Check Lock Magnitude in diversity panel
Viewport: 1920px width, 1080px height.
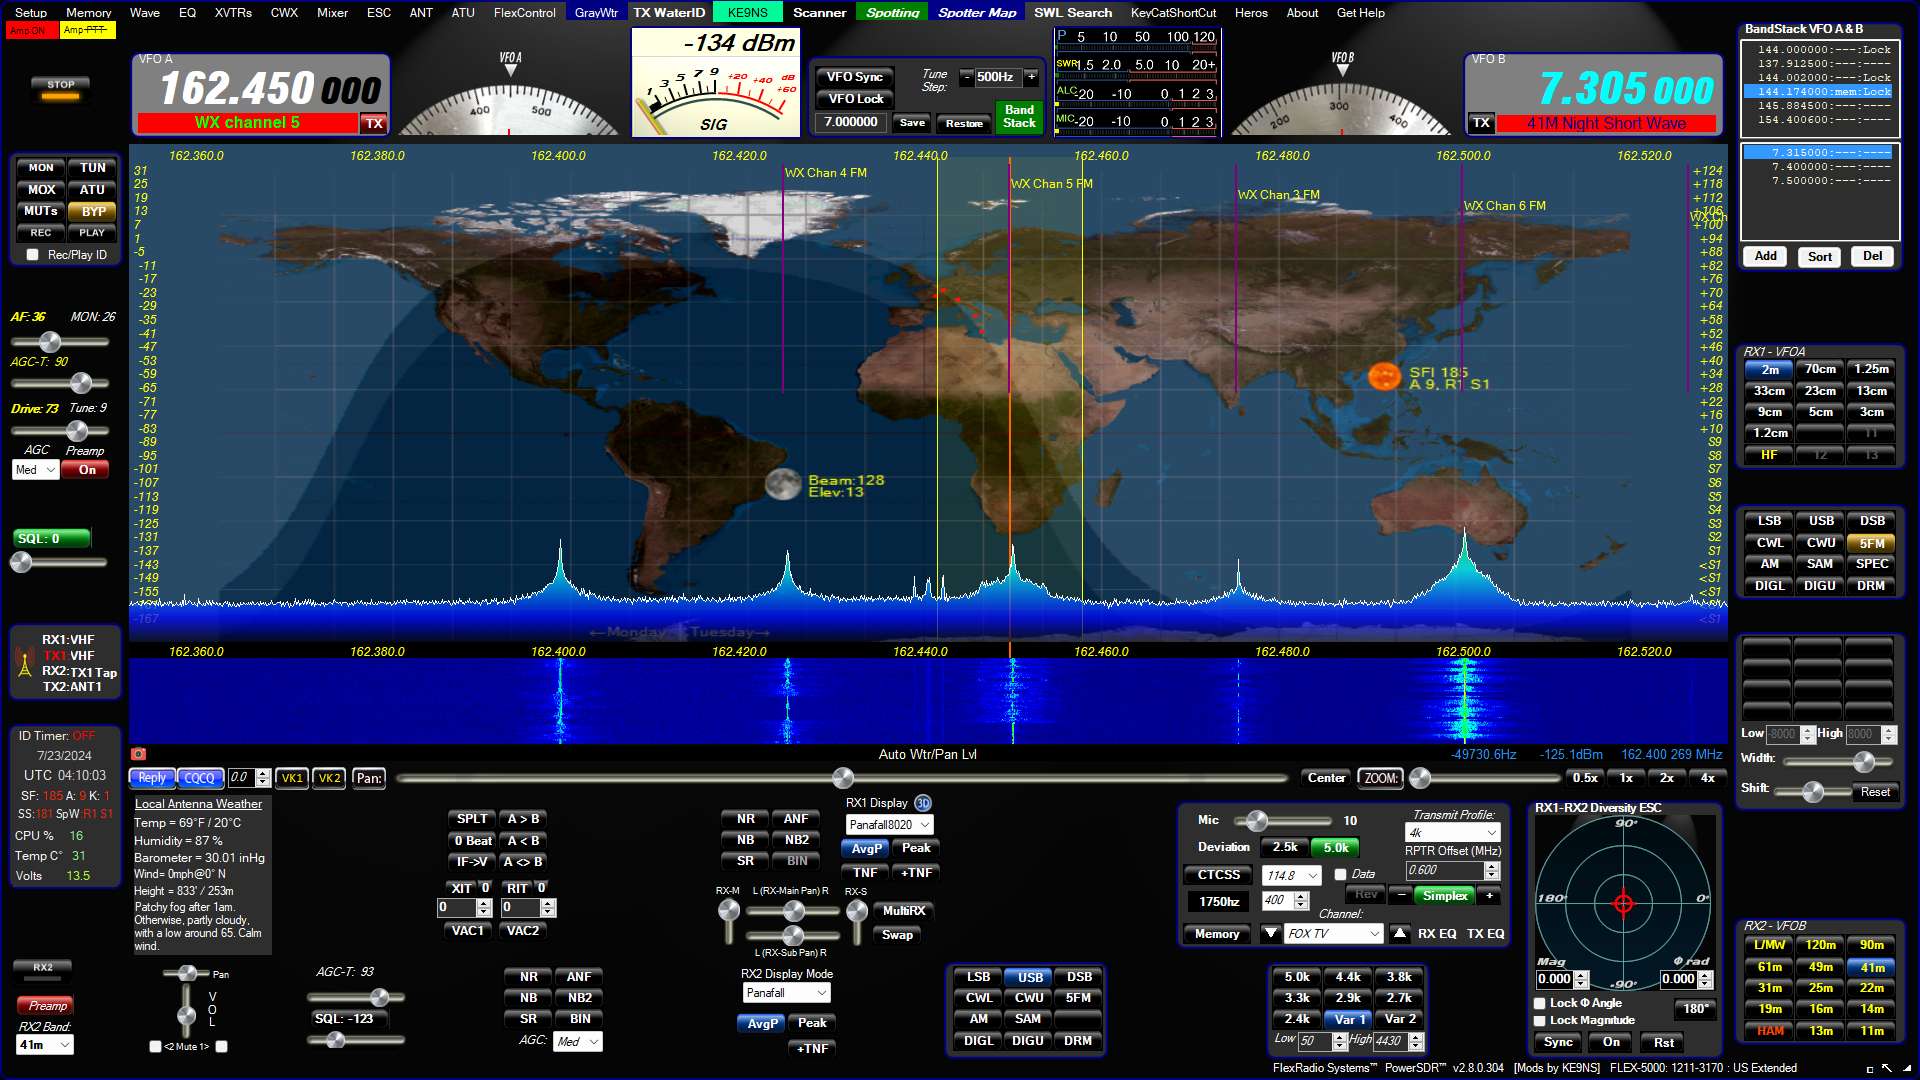(1540, 1021)
